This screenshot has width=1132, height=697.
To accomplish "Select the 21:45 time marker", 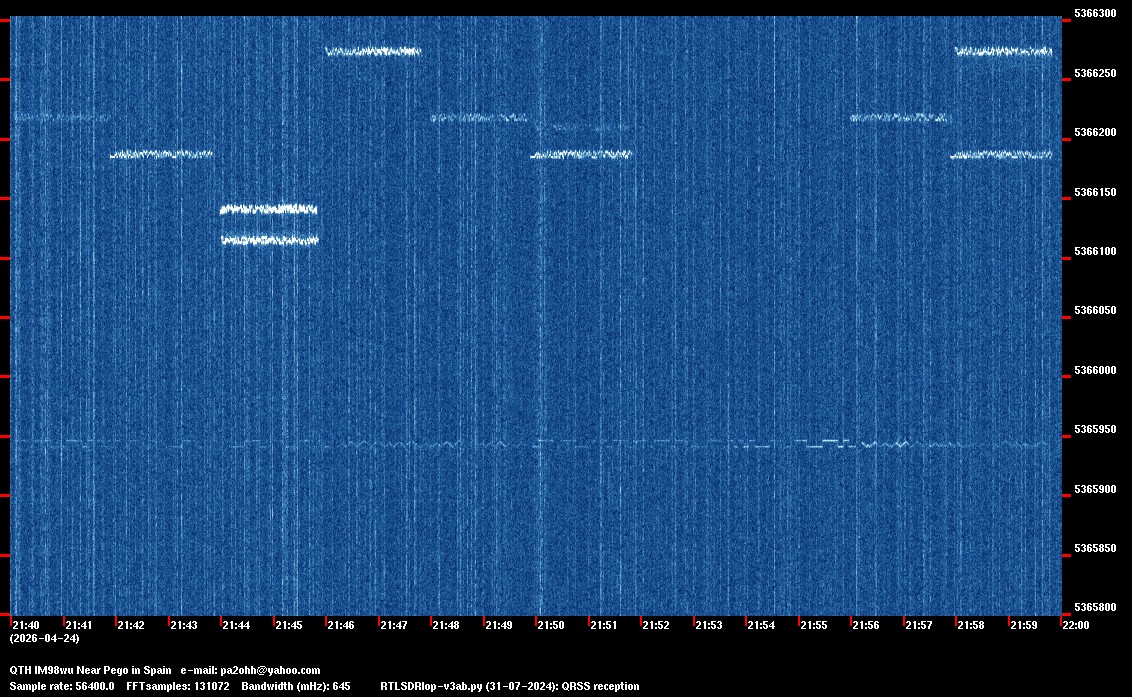I will pos(288,625).
